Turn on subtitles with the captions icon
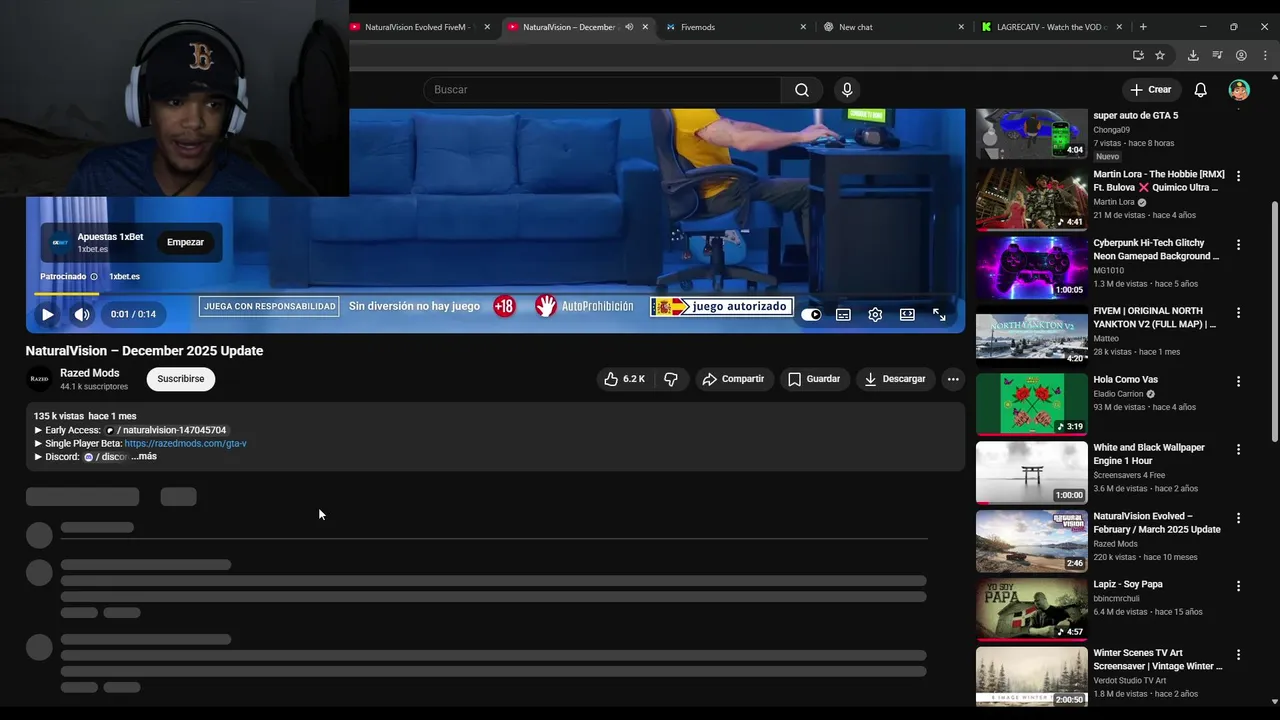Screen dimensions: 1280x720 [x=843, y=314]
